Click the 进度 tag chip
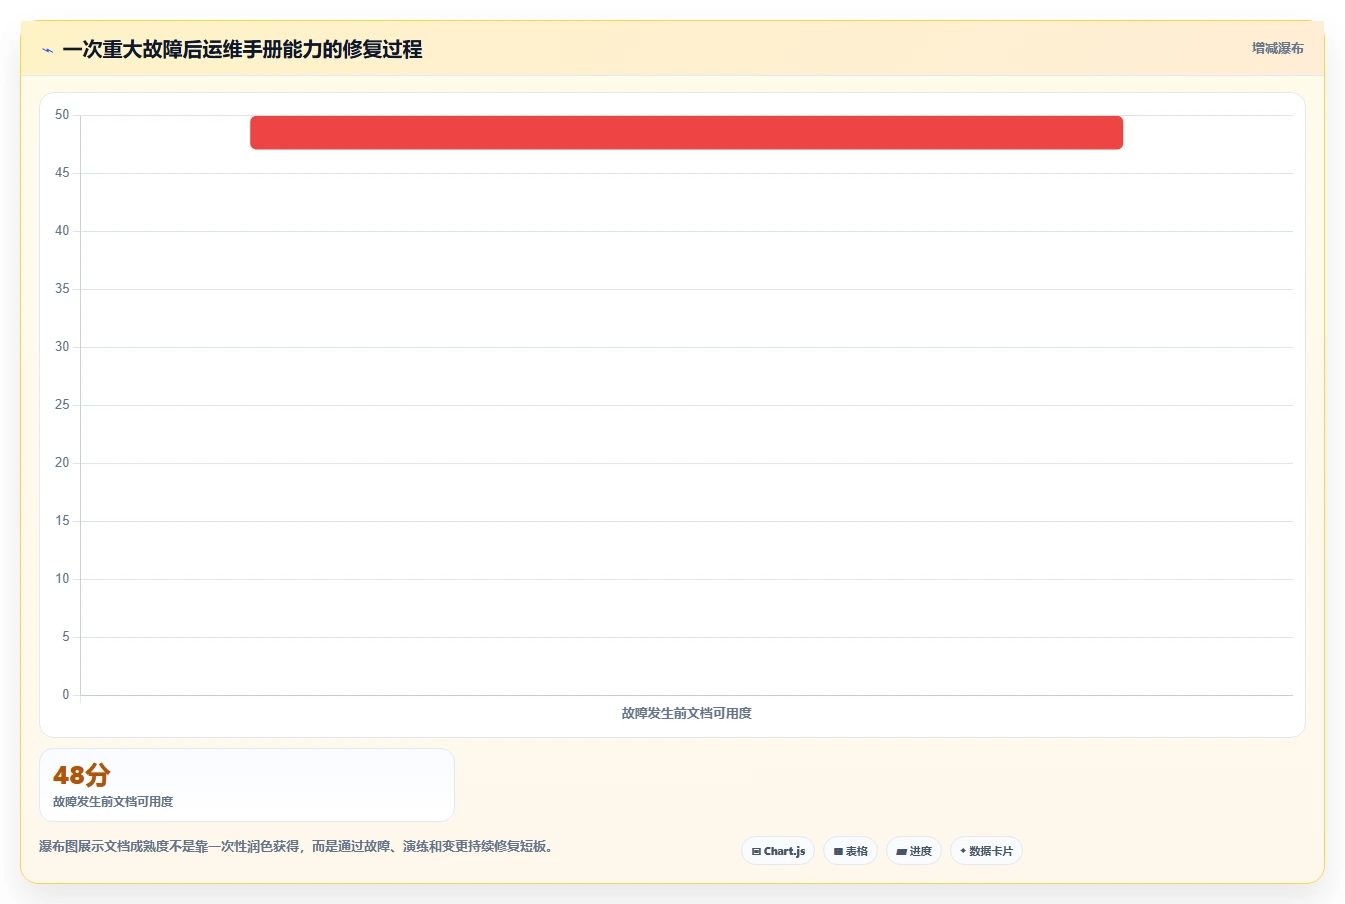1345x904 pixels. tap(914, 851)
